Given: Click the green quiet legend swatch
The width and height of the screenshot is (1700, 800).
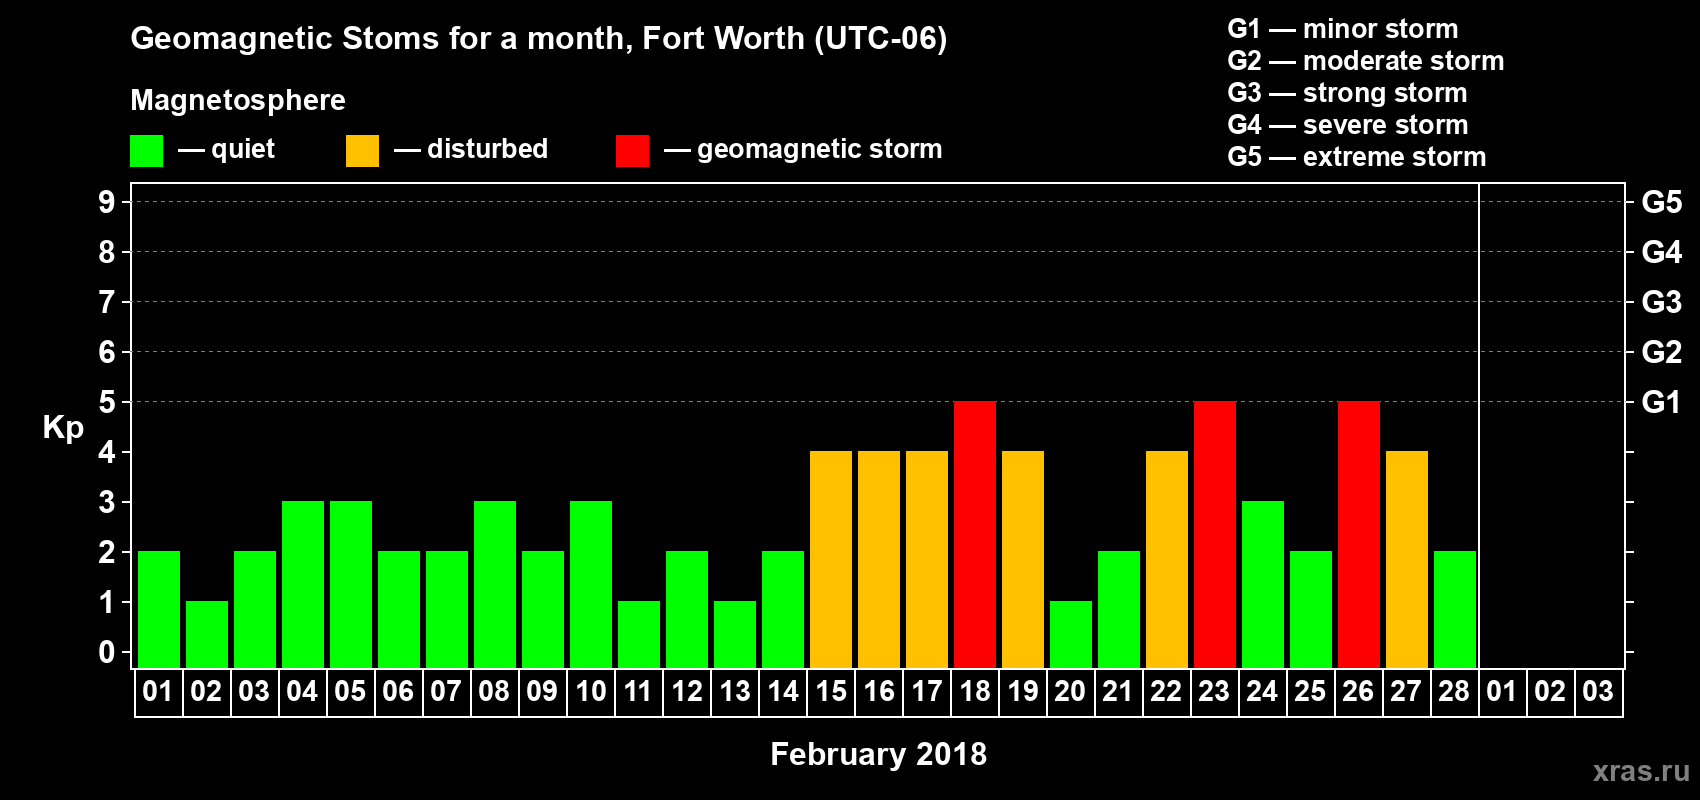Looking at the screenshot, I should coord(146,151).
